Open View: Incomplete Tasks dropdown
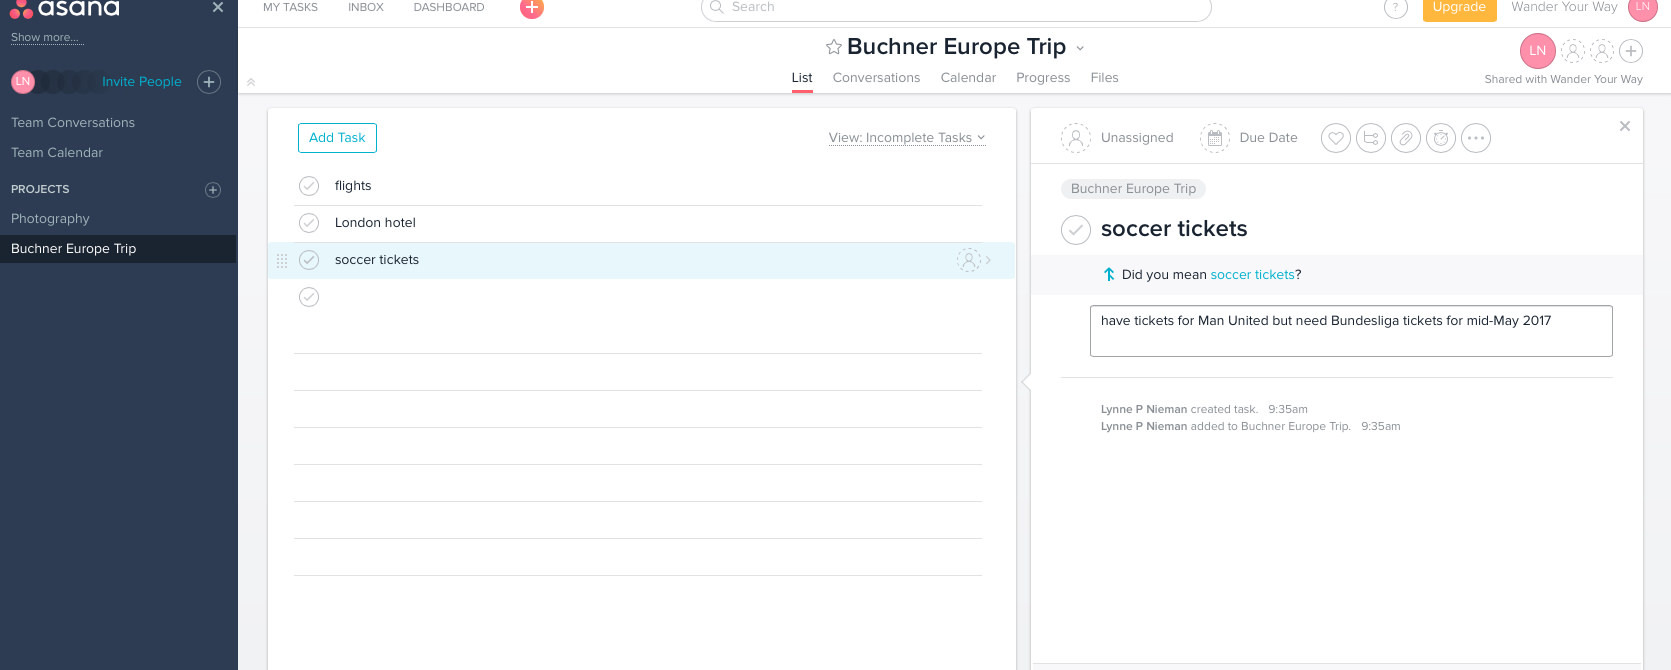The width and height of the screenshot is (1671, 670). pos(907,138)
